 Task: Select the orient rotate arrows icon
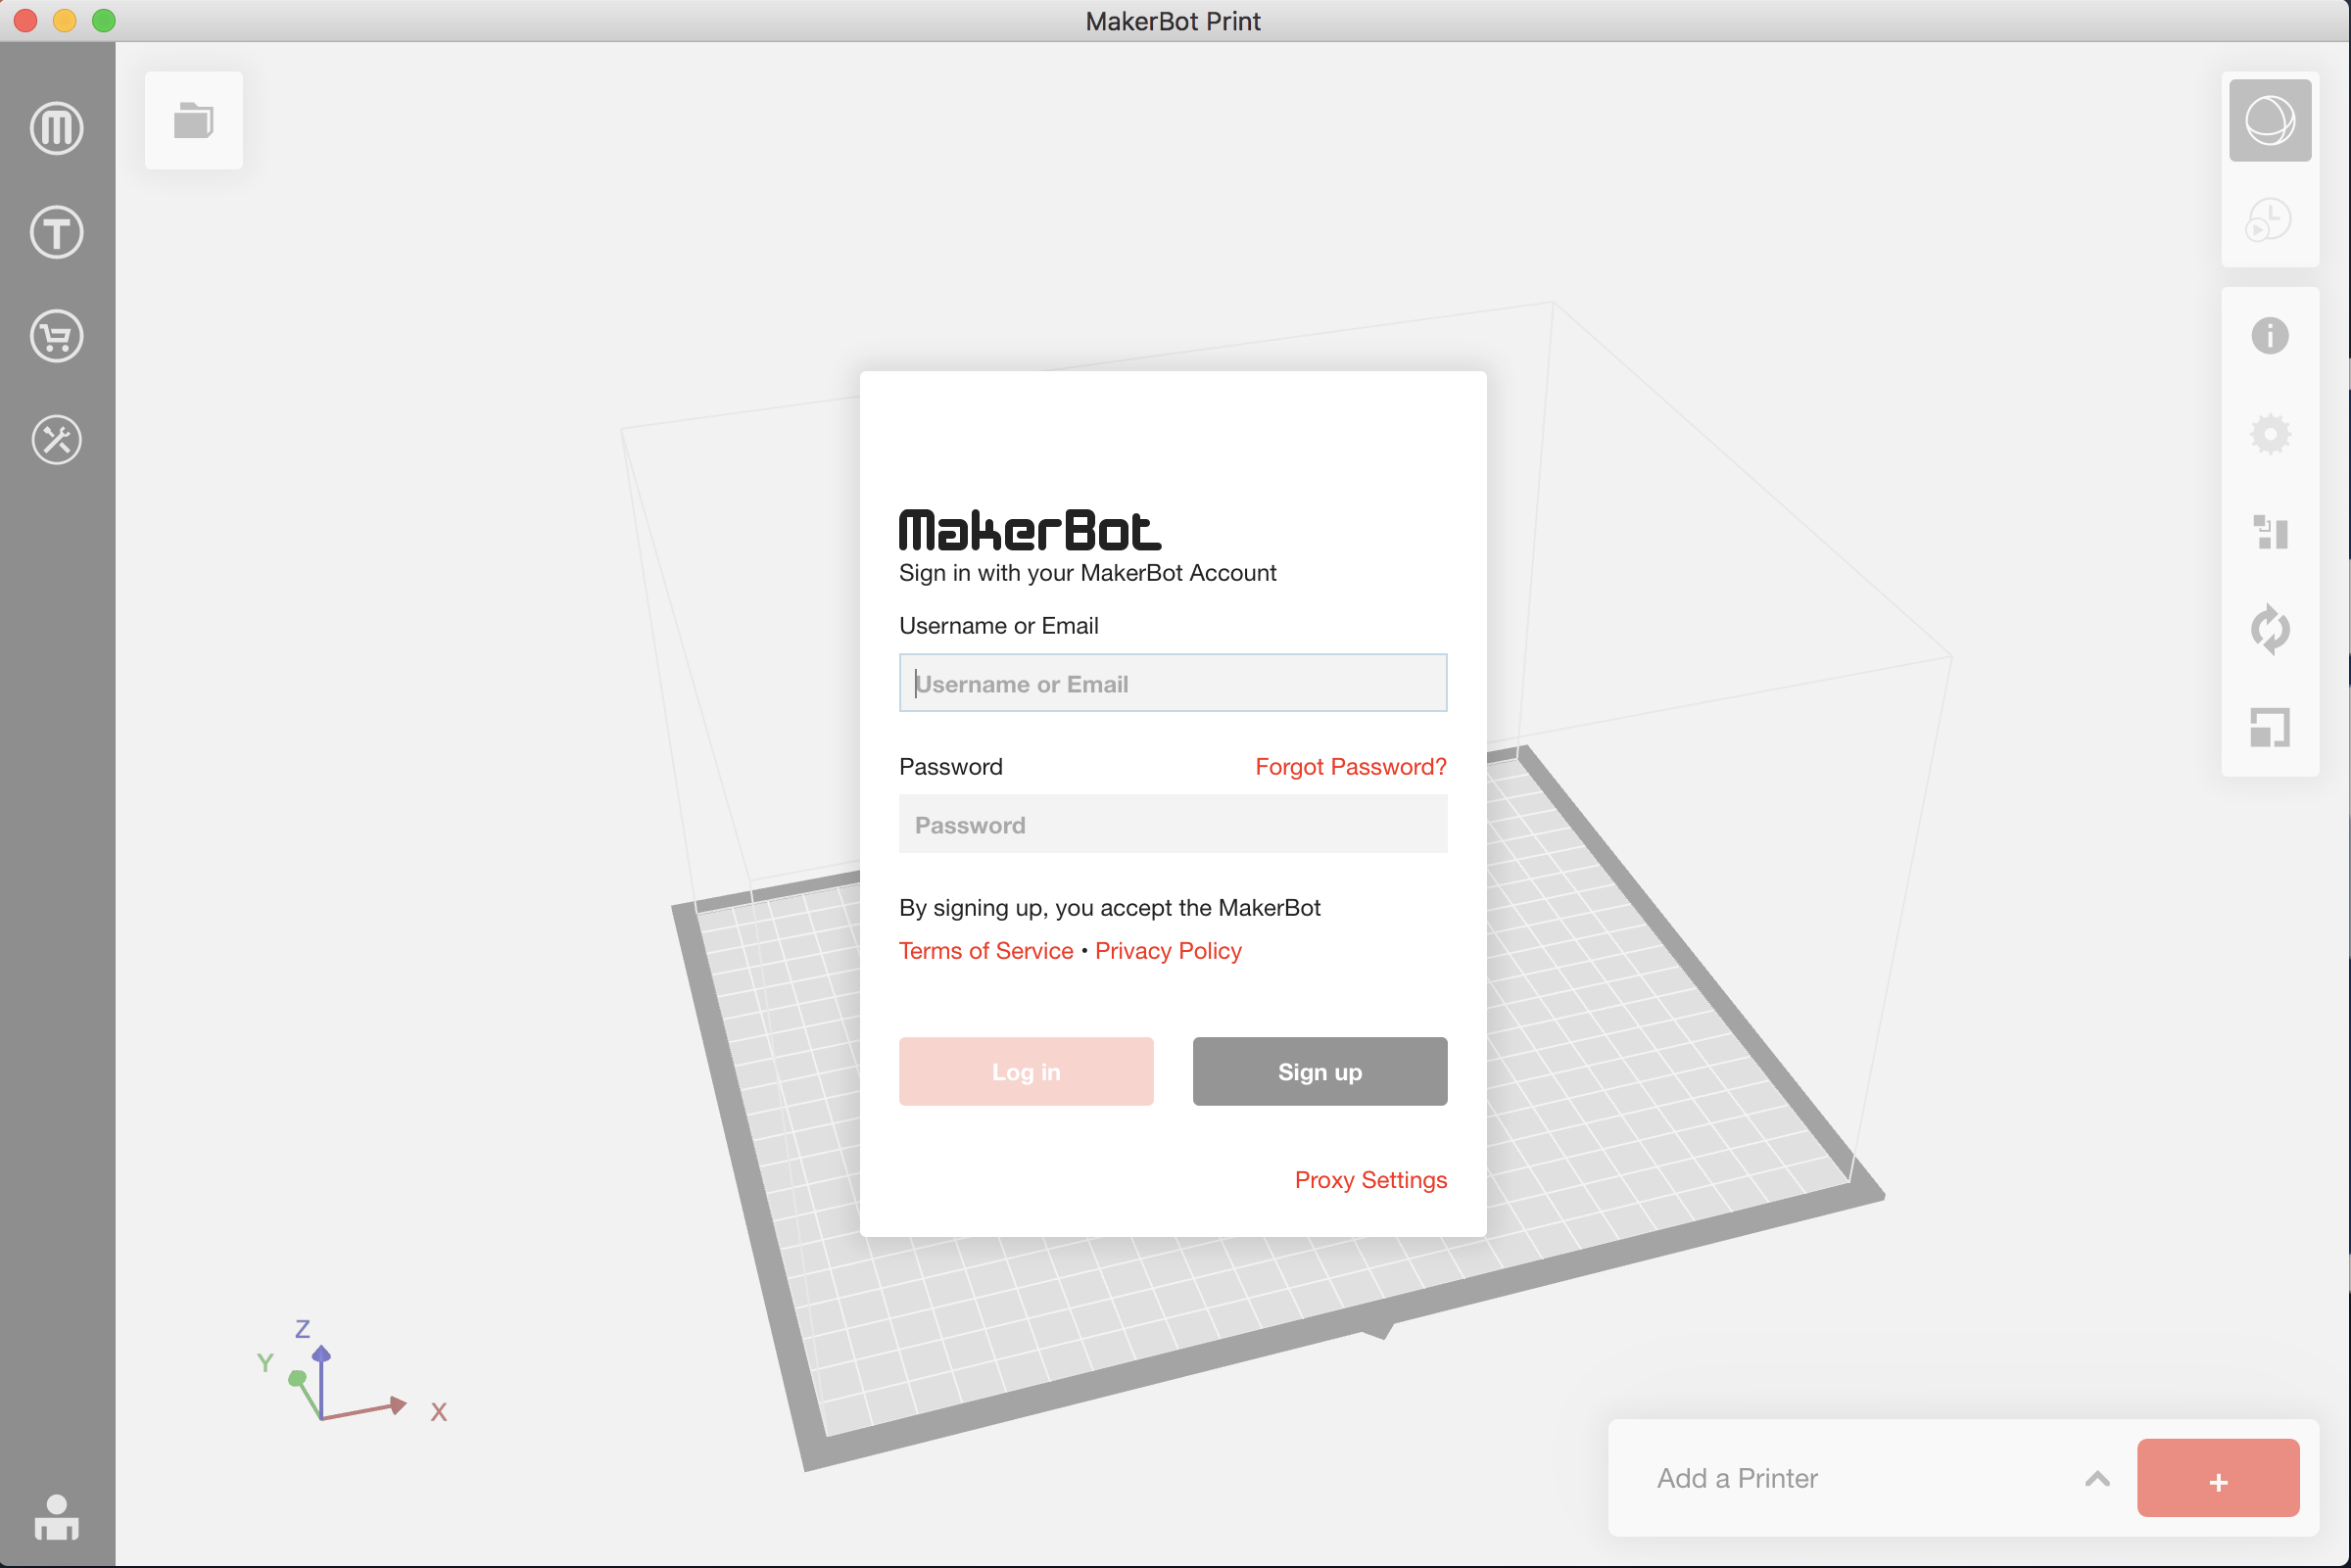(x=2269, y=629)
